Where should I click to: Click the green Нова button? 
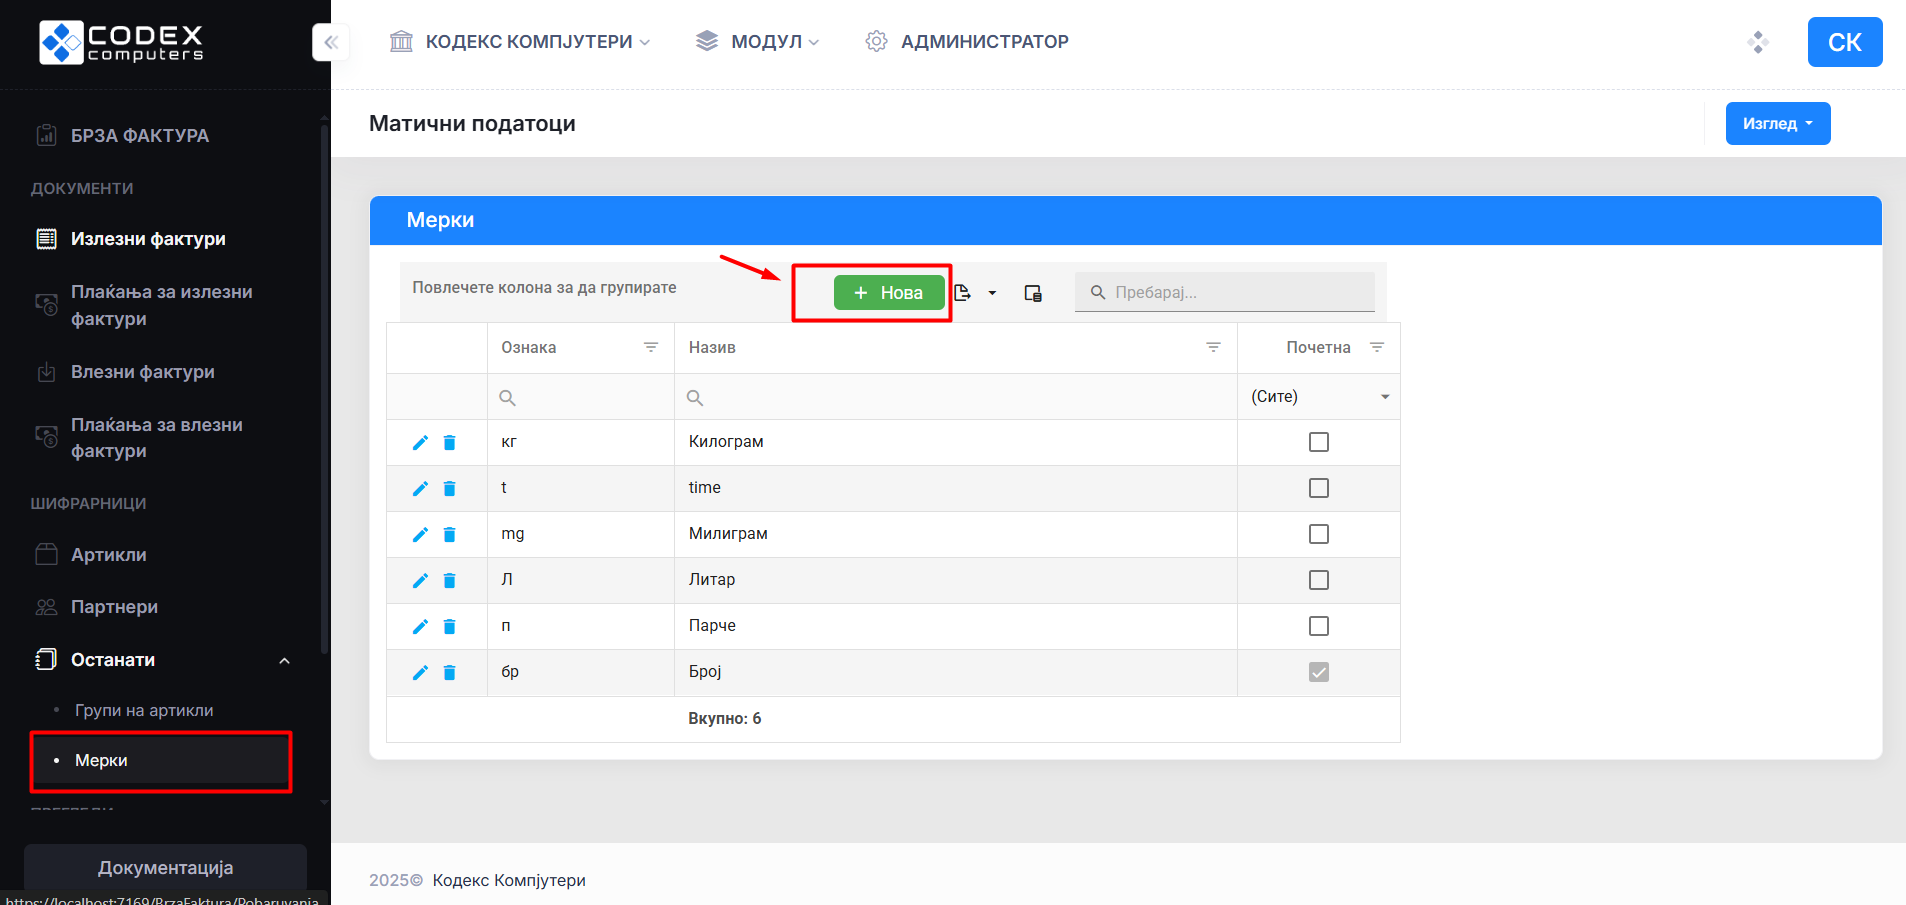[888, 293]
